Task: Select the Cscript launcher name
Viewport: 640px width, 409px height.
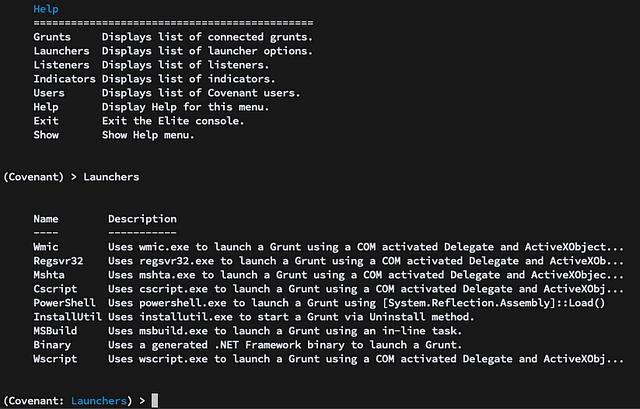Action: pos(55,289)
